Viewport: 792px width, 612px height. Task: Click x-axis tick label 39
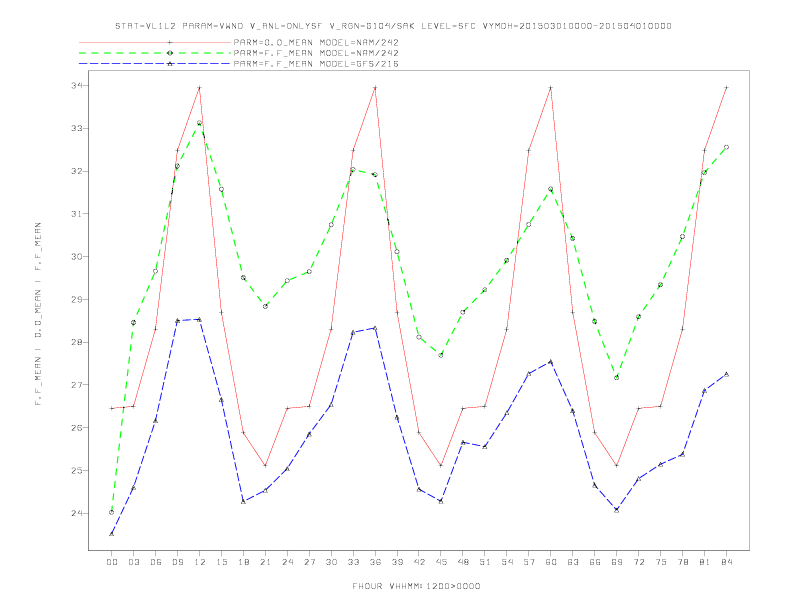[397, 562]
